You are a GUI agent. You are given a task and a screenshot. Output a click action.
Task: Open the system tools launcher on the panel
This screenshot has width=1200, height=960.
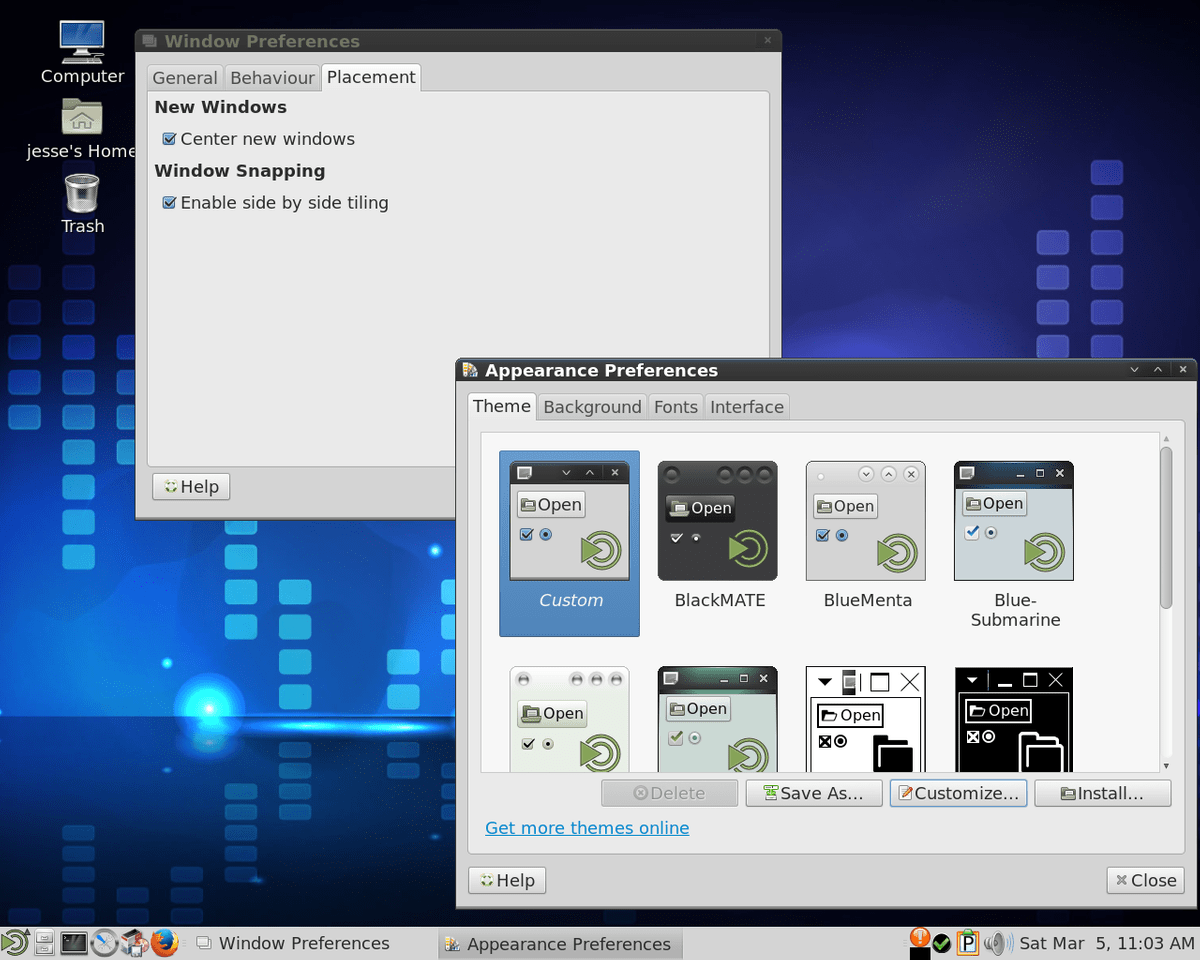coord(103,942)
